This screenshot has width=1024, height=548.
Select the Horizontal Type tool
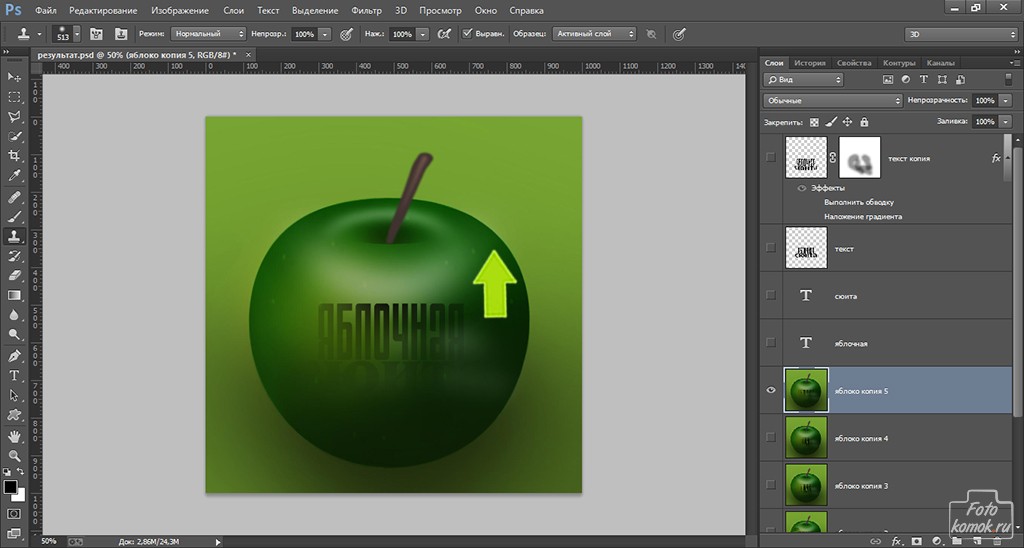14,376
